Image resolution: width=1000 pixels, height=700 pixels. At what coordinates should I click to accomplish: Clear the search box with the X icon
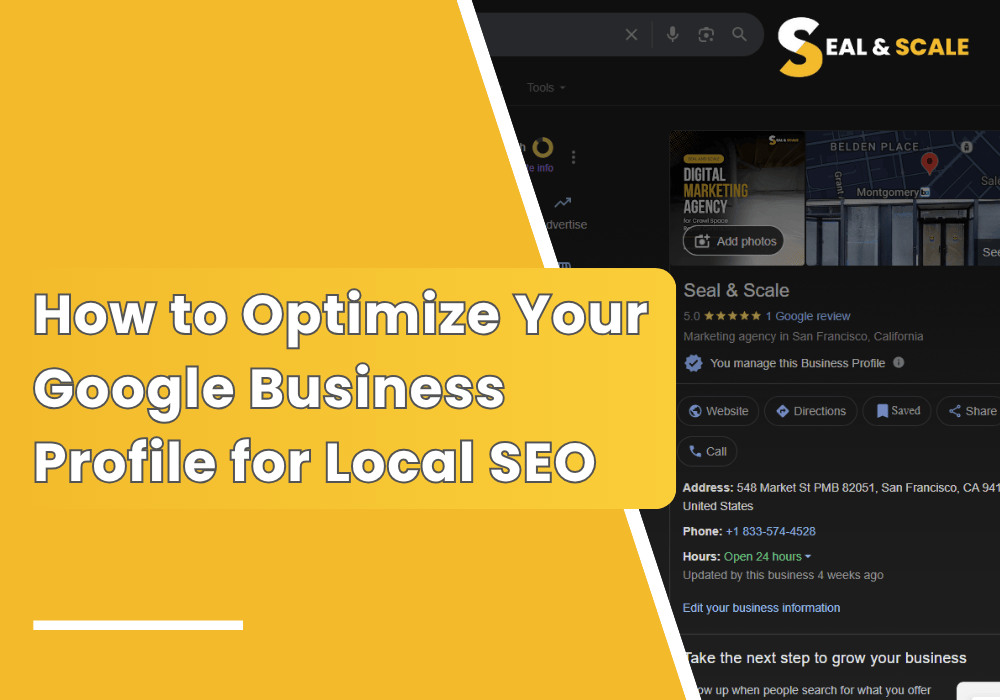click(631, 34)
